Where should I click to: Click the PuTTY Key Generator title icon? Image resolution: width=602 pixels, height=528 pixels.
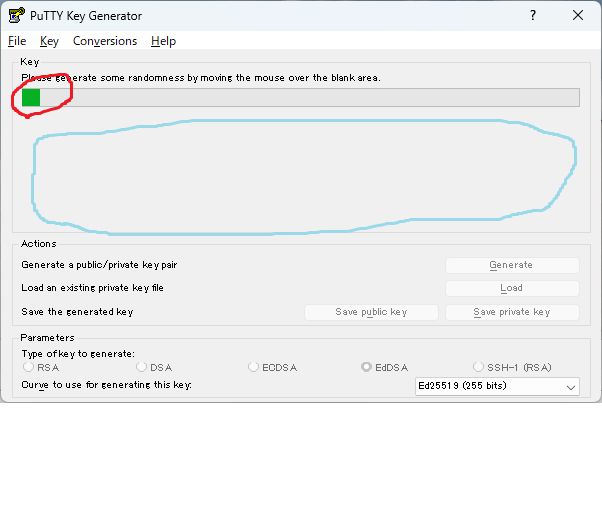17,15
